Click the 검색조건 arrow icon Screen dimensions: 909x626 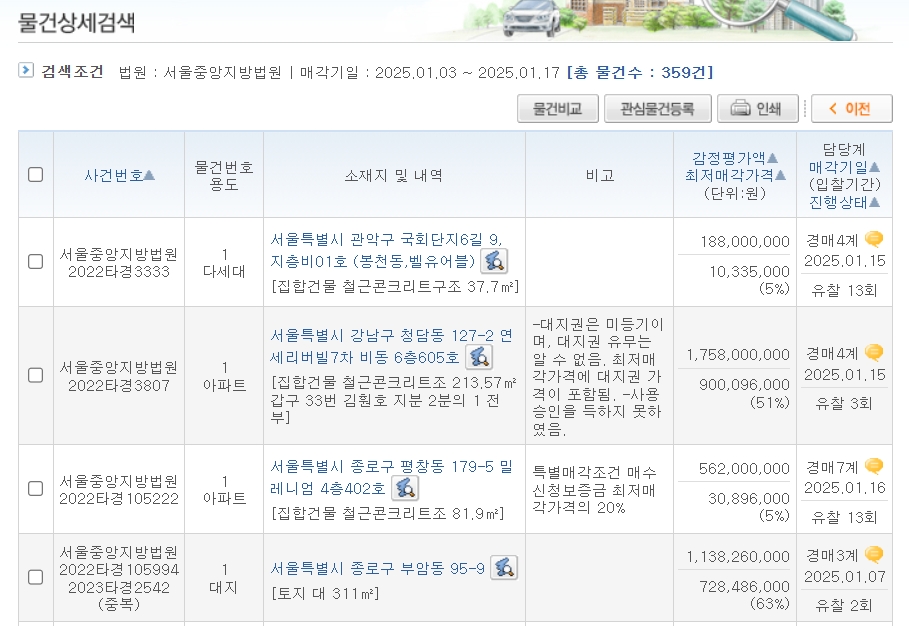pyautogui.click(x=26, y=70)
